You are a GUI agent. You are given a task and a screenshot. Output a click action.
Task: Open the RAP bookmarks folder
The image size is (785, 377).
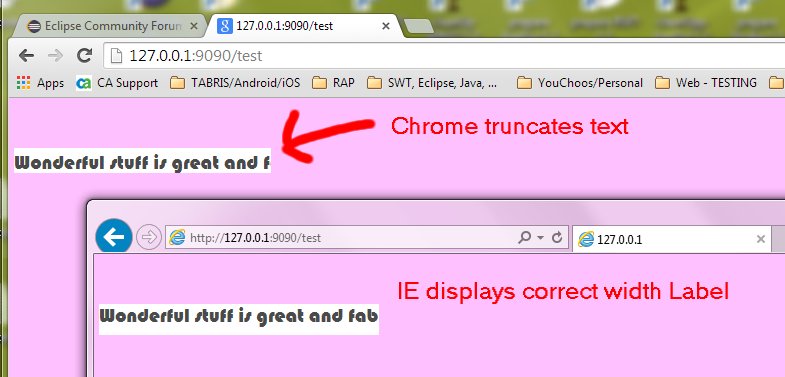coord(333,83)
